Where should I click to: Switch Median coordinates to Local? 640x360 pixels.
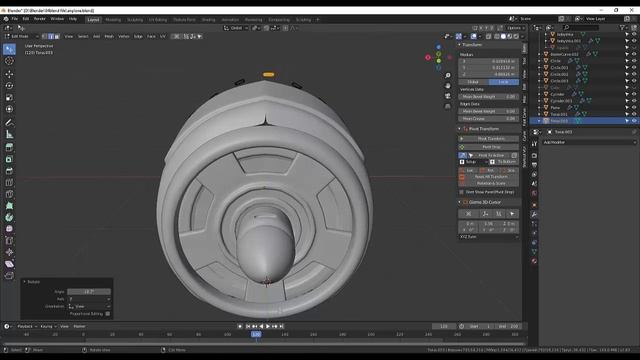tap(504, 82)
